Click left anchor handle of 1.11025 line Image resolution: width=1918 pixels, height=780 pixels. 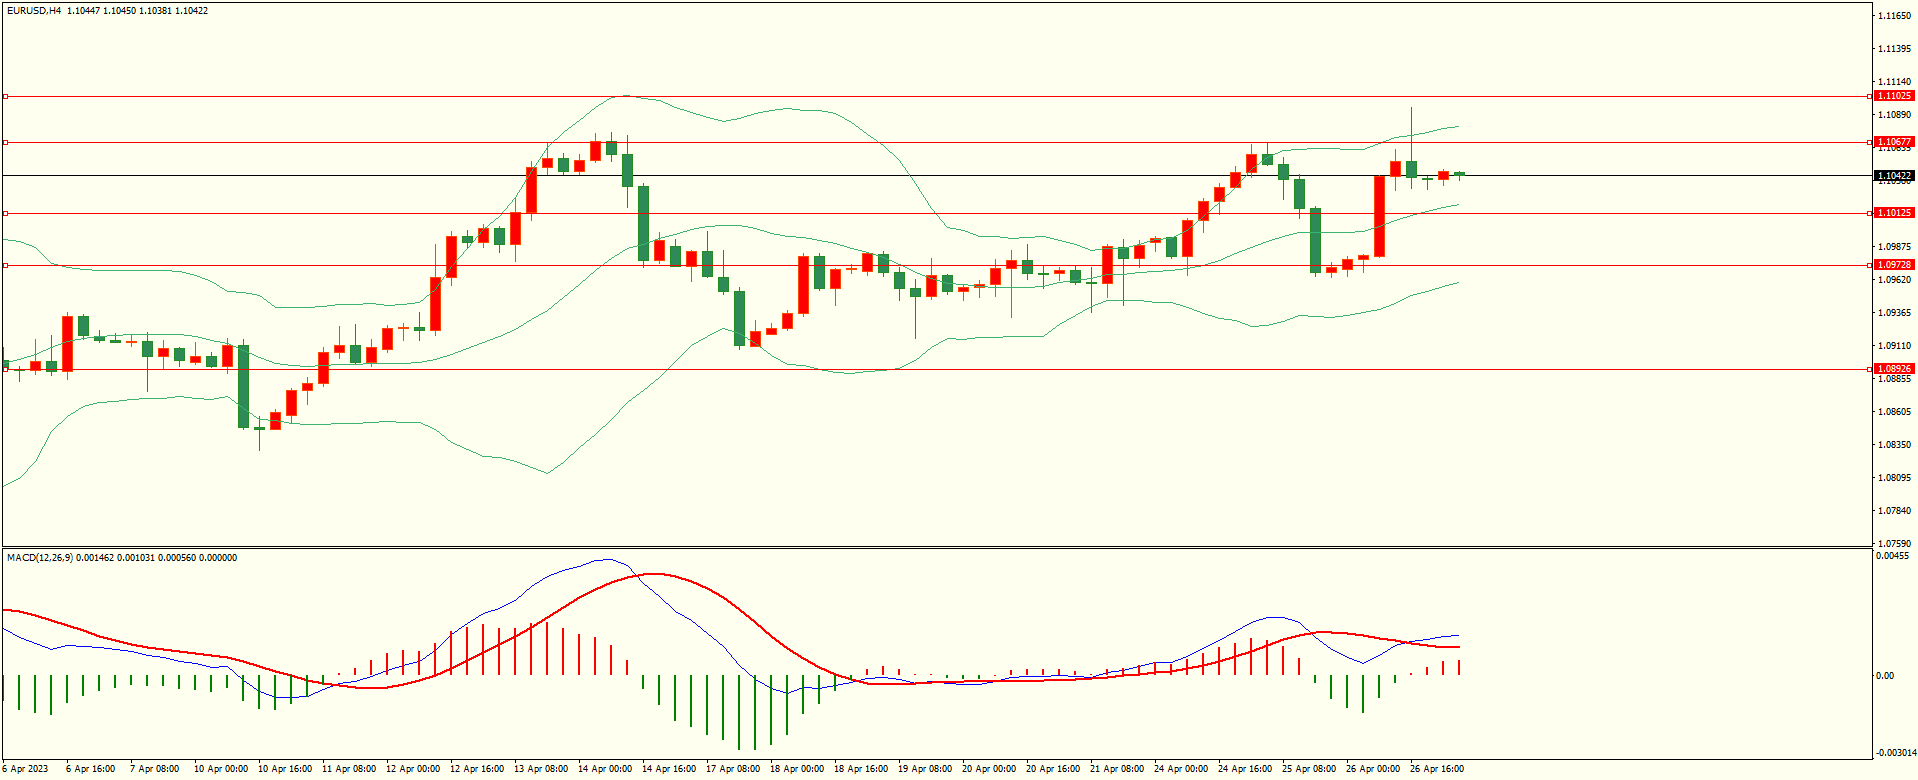point(6,97)
